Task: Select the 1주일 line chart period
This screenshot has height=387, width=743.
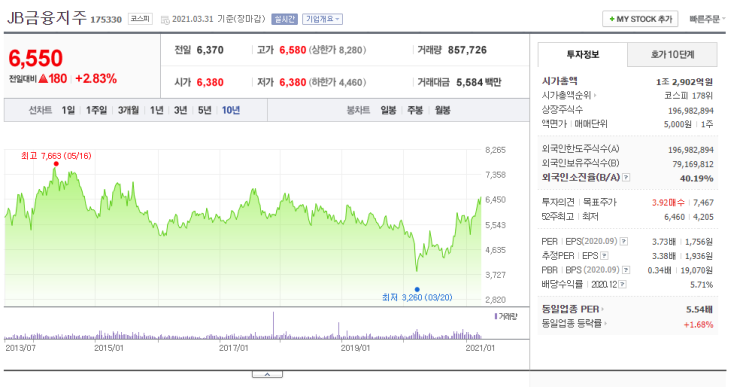Action: tap(96, 110)
